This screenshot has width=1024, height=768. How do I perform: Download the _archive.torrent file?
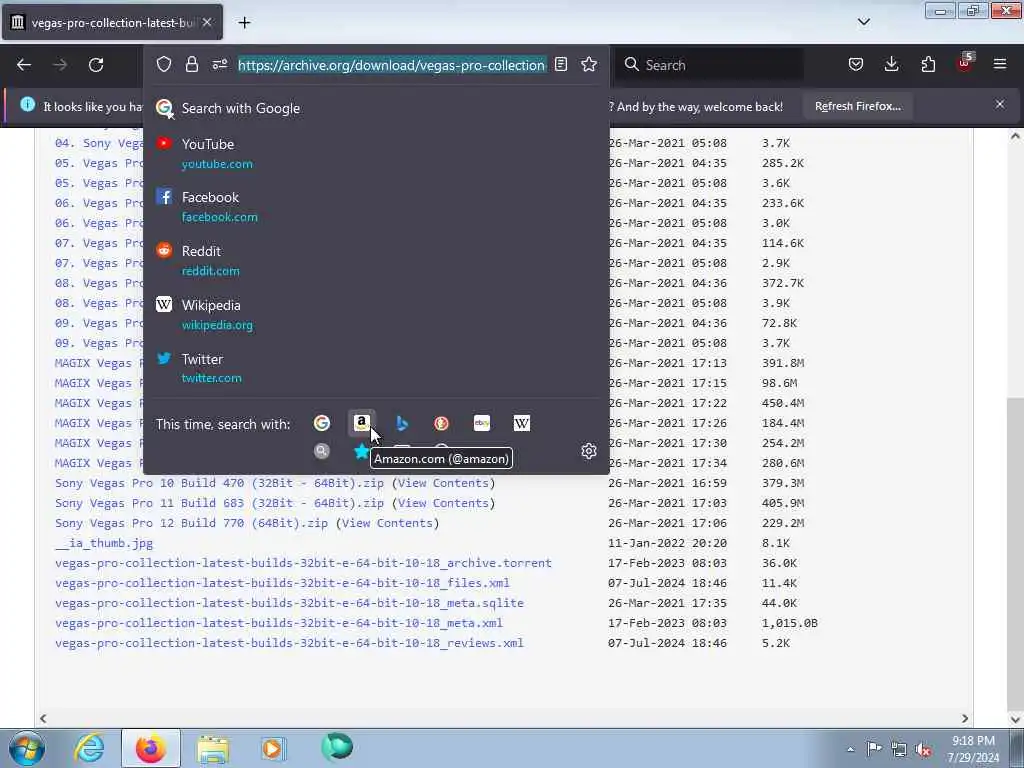tap(303, 563)
